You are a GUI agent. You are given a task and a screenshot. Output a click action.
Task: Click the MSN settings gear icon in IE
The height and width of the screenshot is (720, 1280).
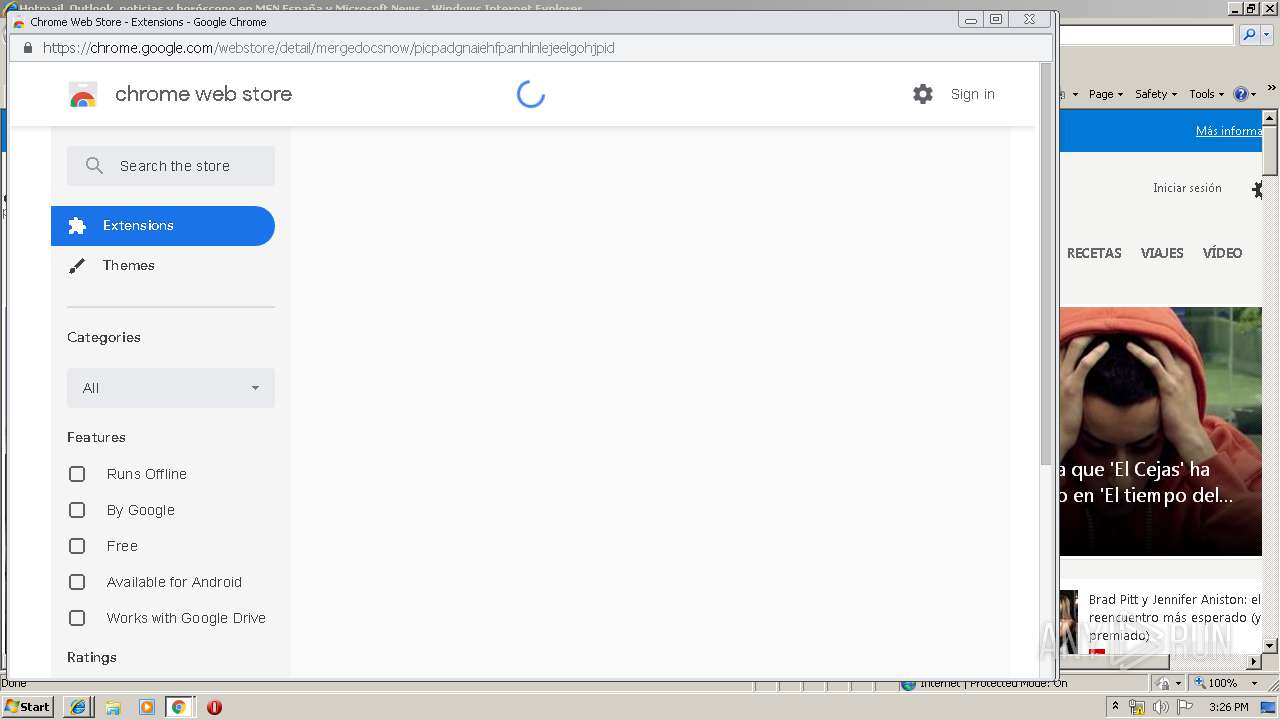pos(1258,189)
